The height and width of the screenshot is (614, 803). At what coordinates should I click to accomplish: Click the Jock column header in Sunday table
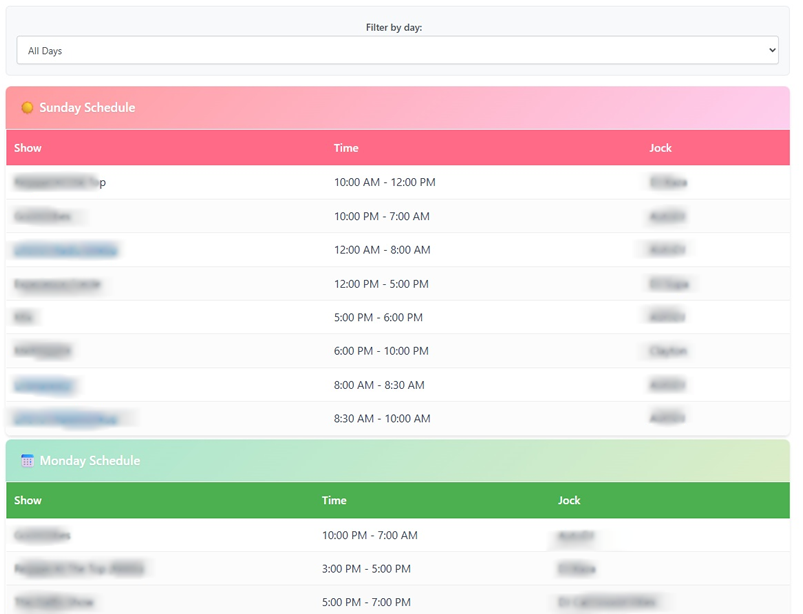[660, 148]
